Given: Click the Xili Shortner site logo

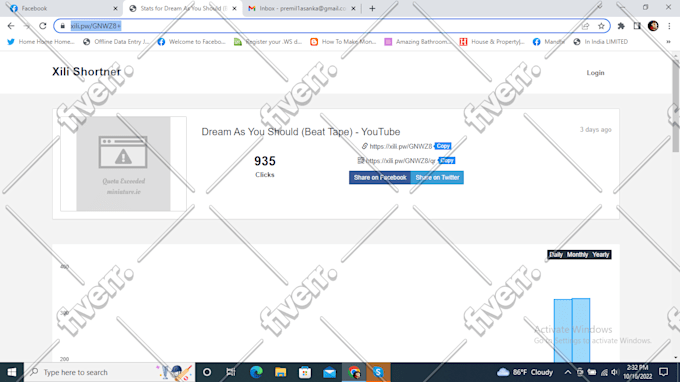Looking at the screenshot, I should (x=86, y=72).
